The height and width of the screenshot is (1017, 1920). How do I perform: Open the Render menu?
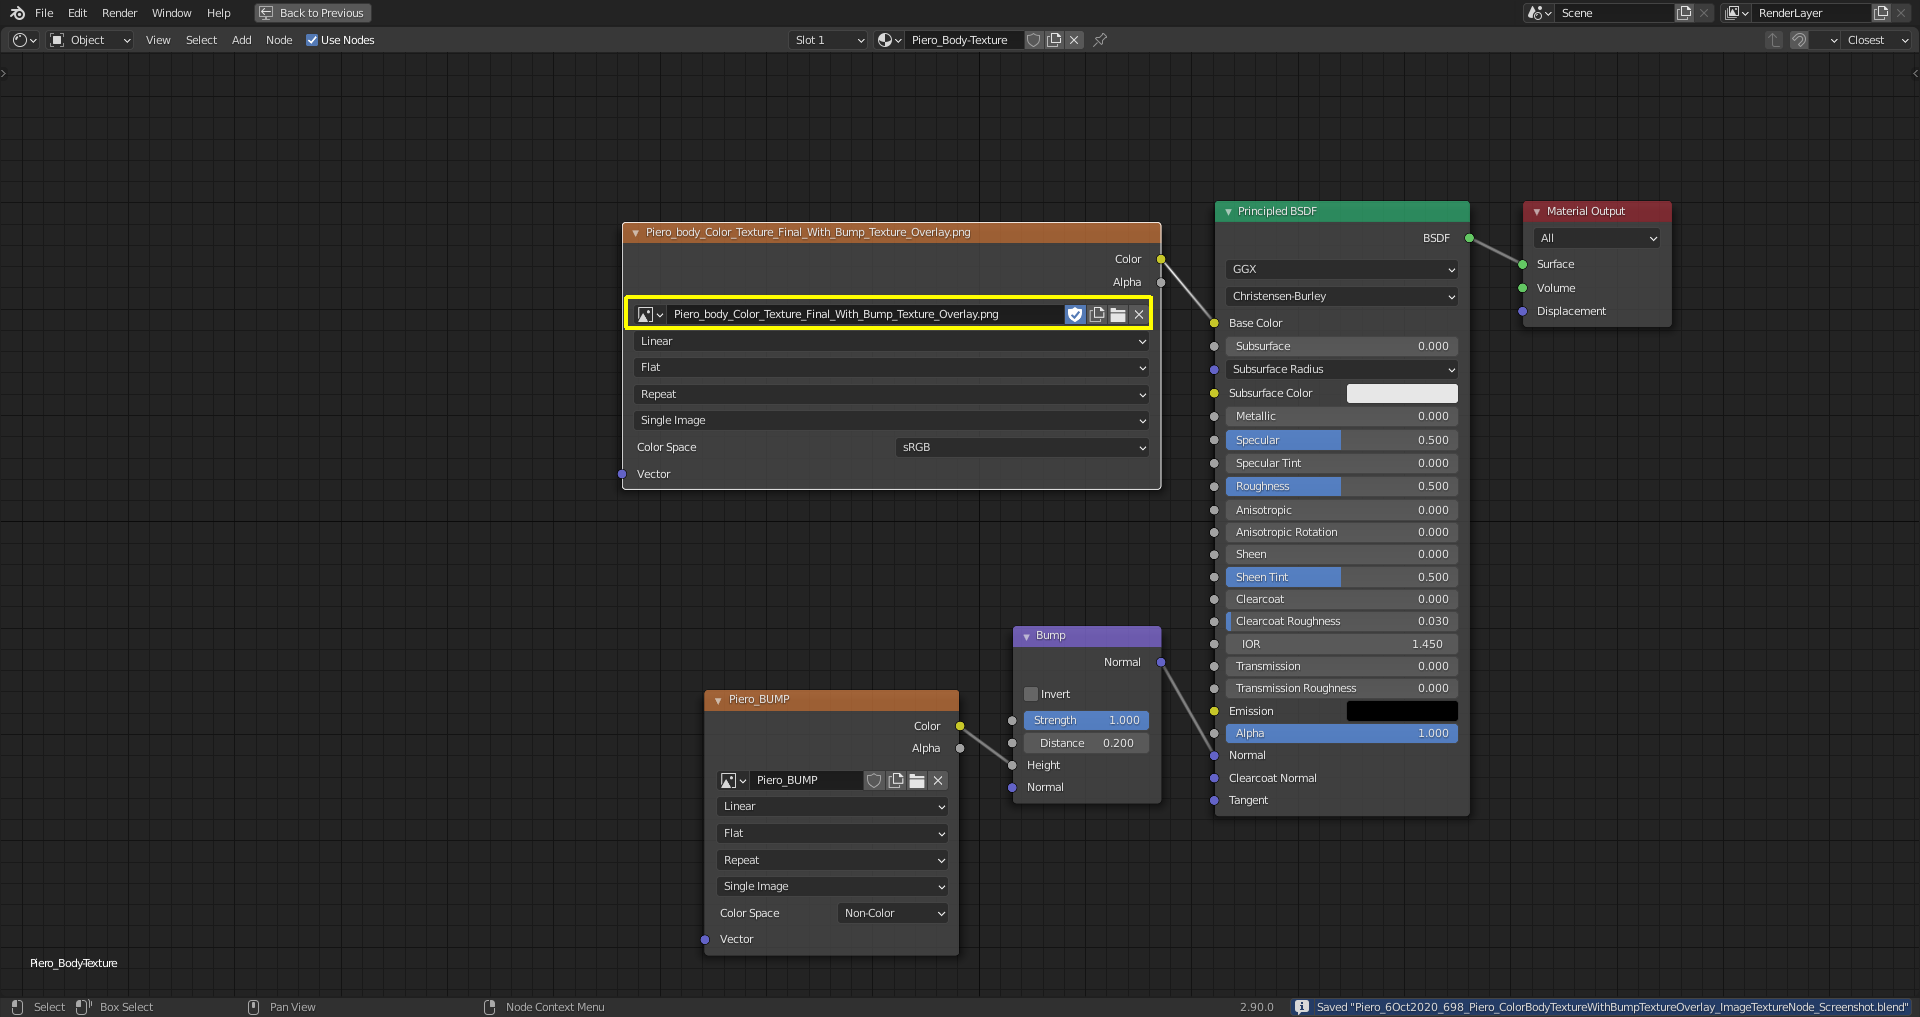pos(119,13)
